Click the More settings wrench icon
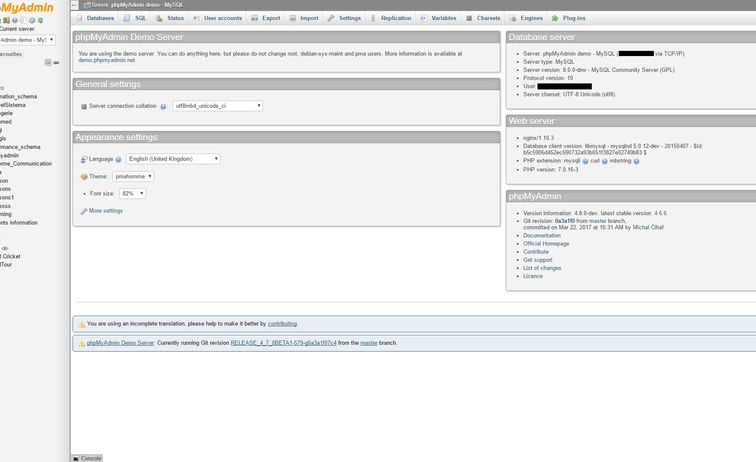 84,211
